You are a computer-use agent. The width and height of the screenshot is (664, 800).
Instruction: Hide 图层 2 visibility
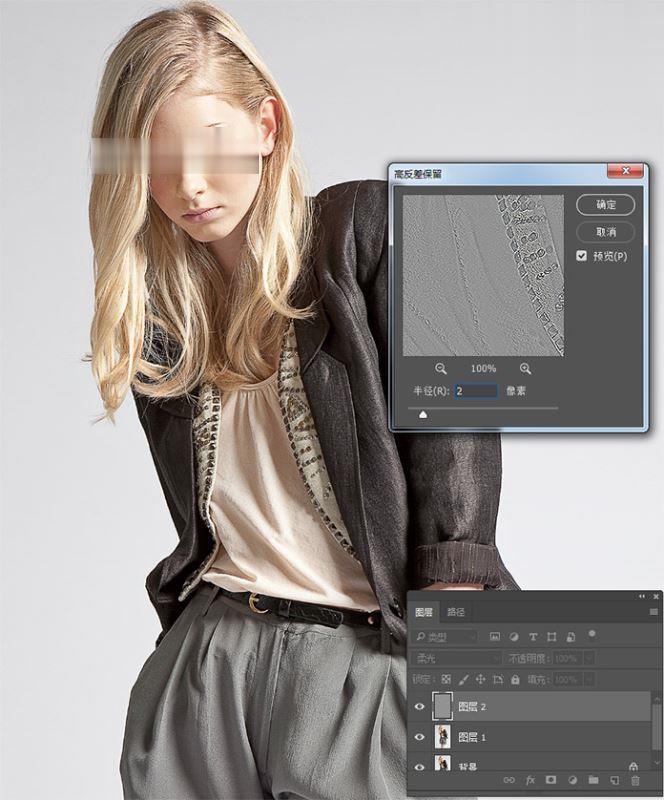click(x=420, y=707)
